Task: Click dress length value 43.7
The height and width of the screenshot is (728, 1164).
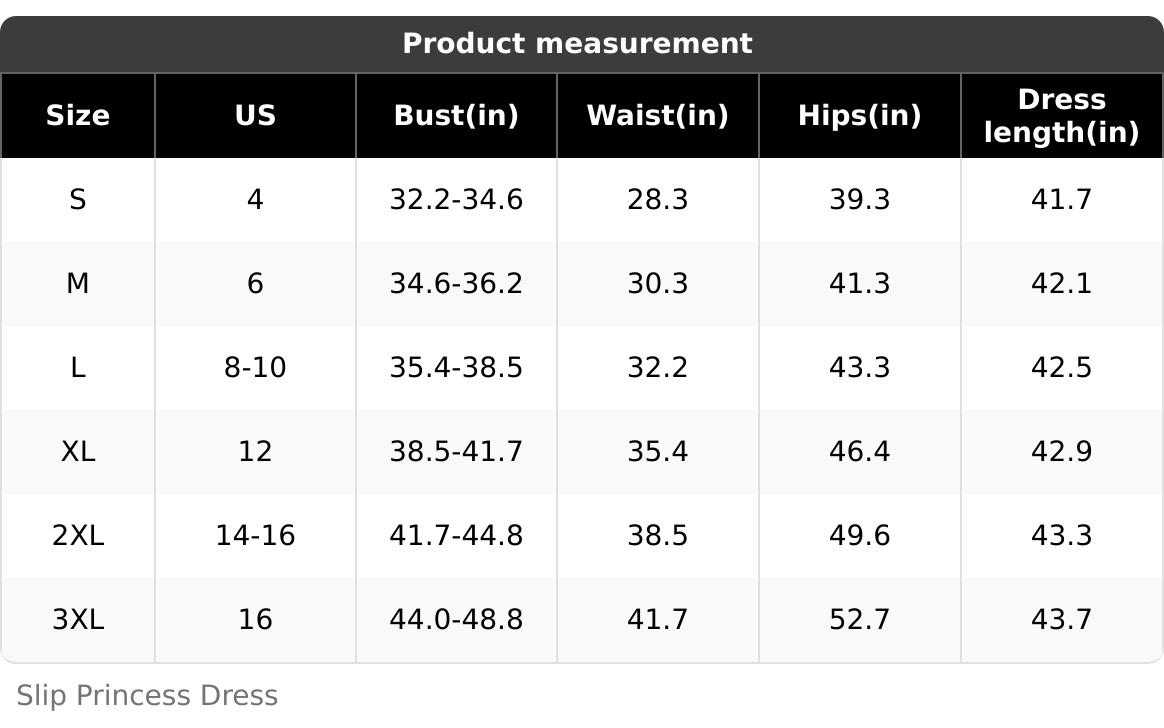Action: (x=1062, y=619)
